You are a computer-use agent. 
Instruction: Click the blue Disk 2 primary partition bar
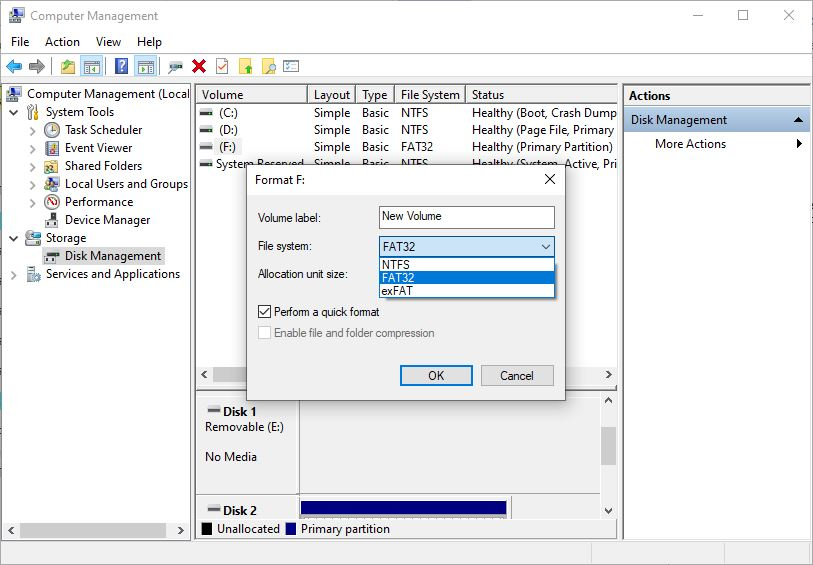pos(403,508)
